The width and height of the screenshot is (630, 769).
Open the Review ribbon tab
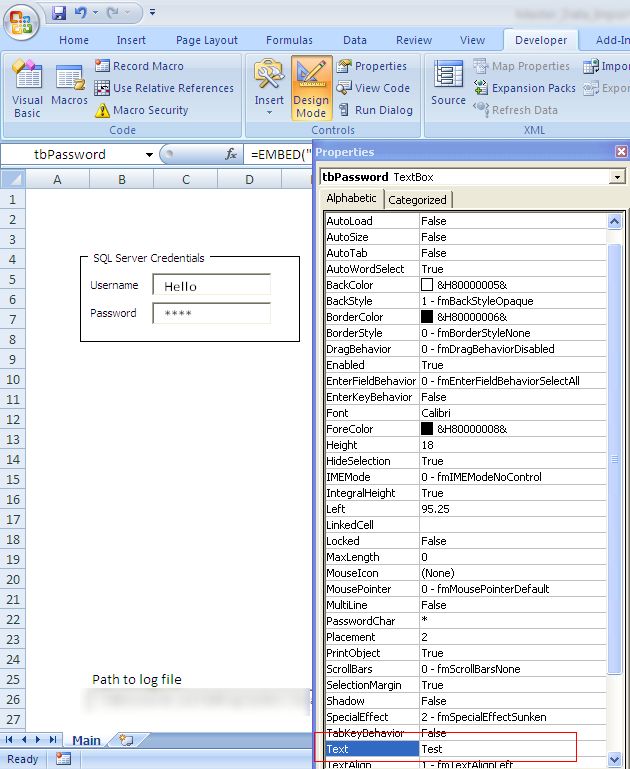pos(414,40)
